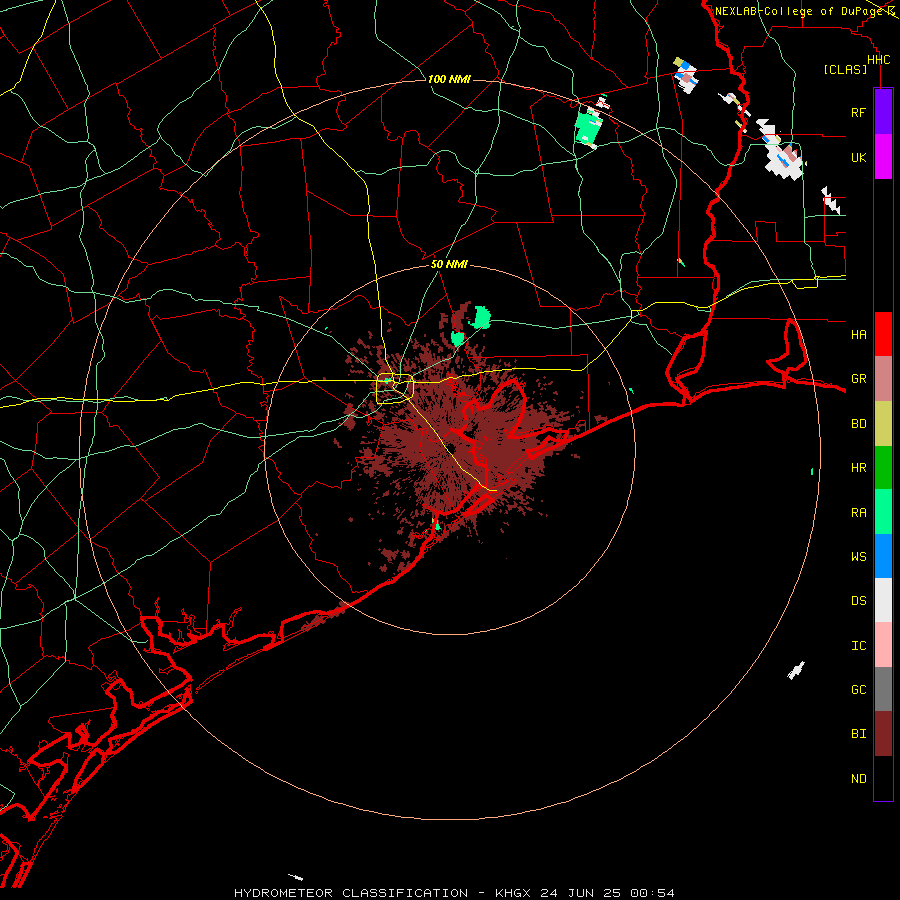Click the "BI" legend label

pos(859,734)
